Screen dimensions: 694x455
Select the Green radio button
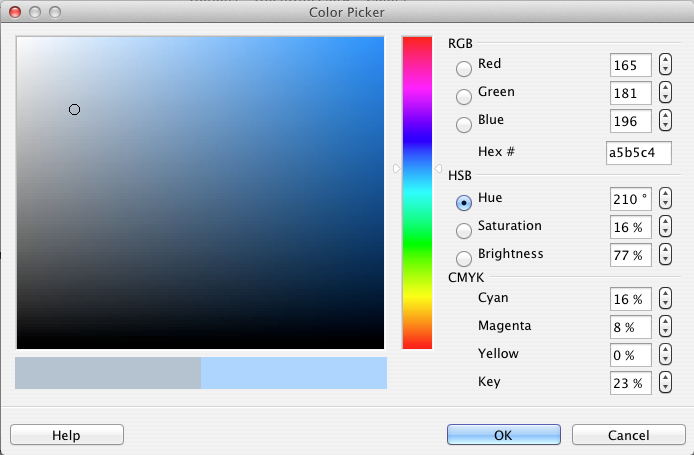pyautogui.click(x=463, y=96)
